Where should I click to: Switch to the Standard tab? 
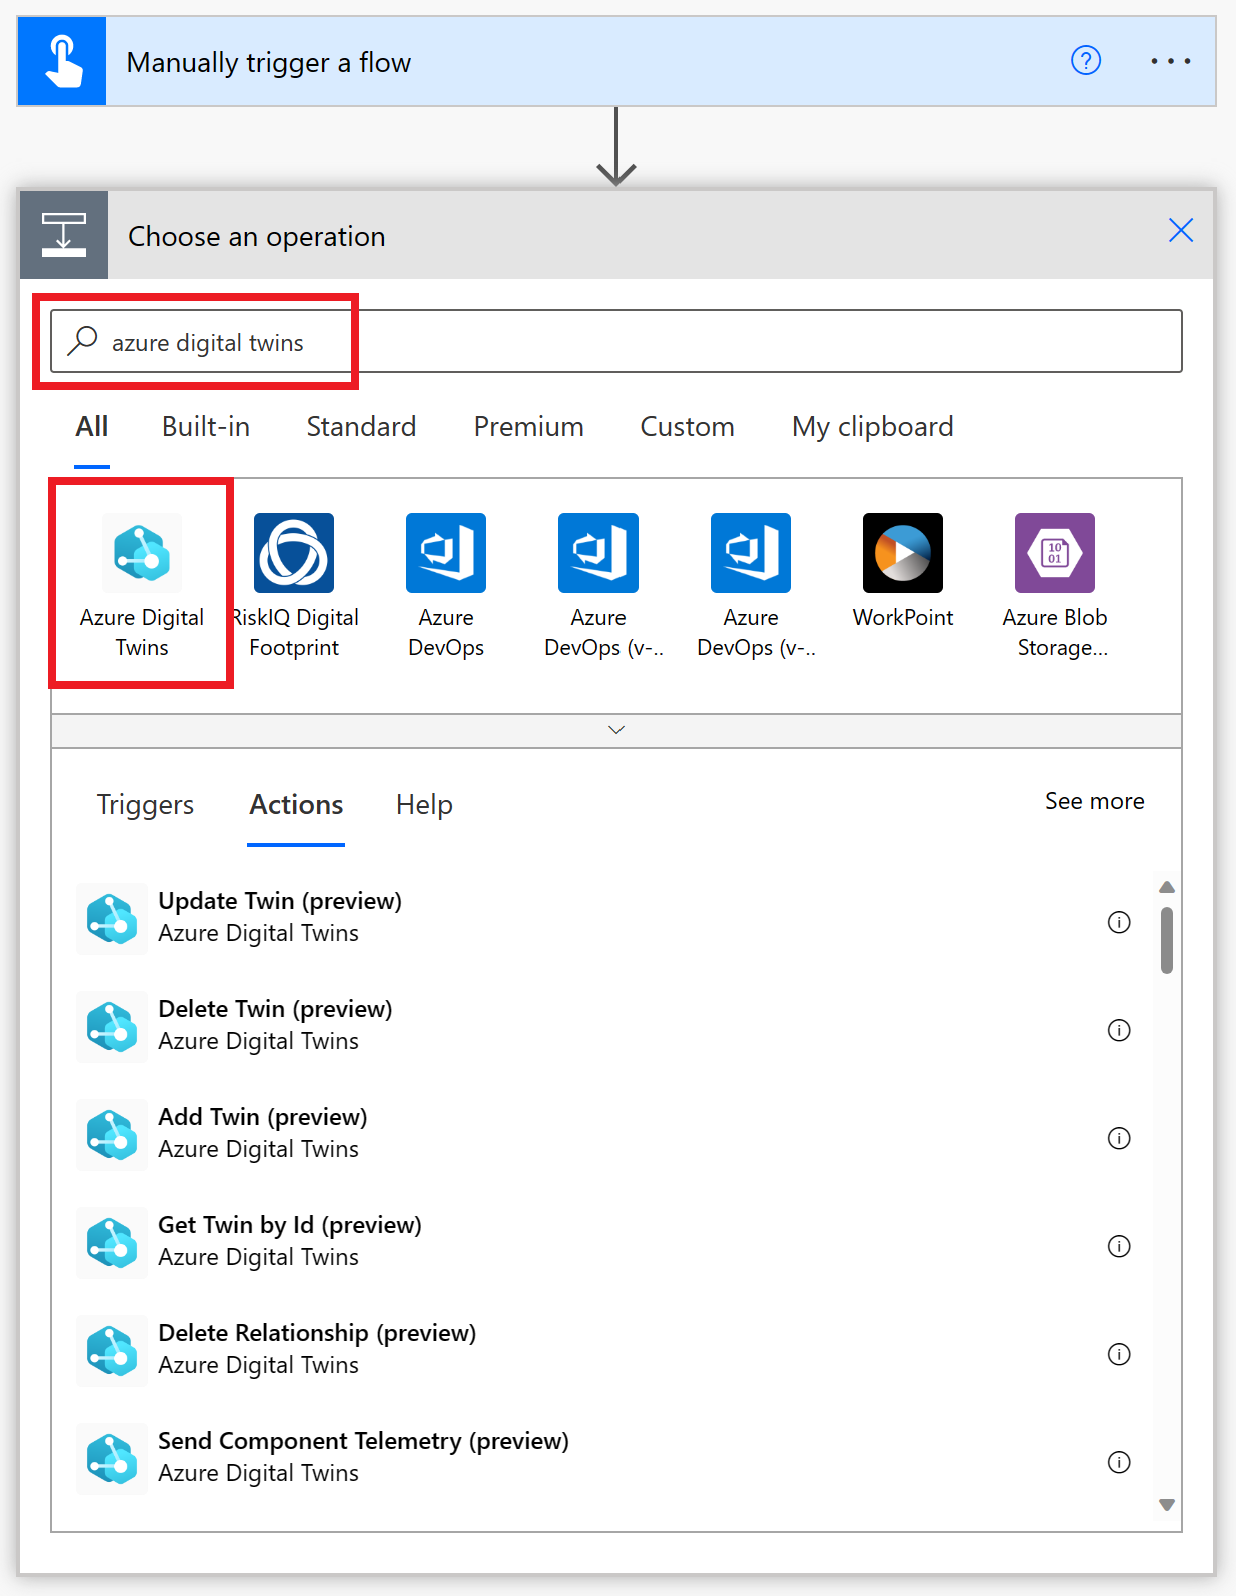361,427
